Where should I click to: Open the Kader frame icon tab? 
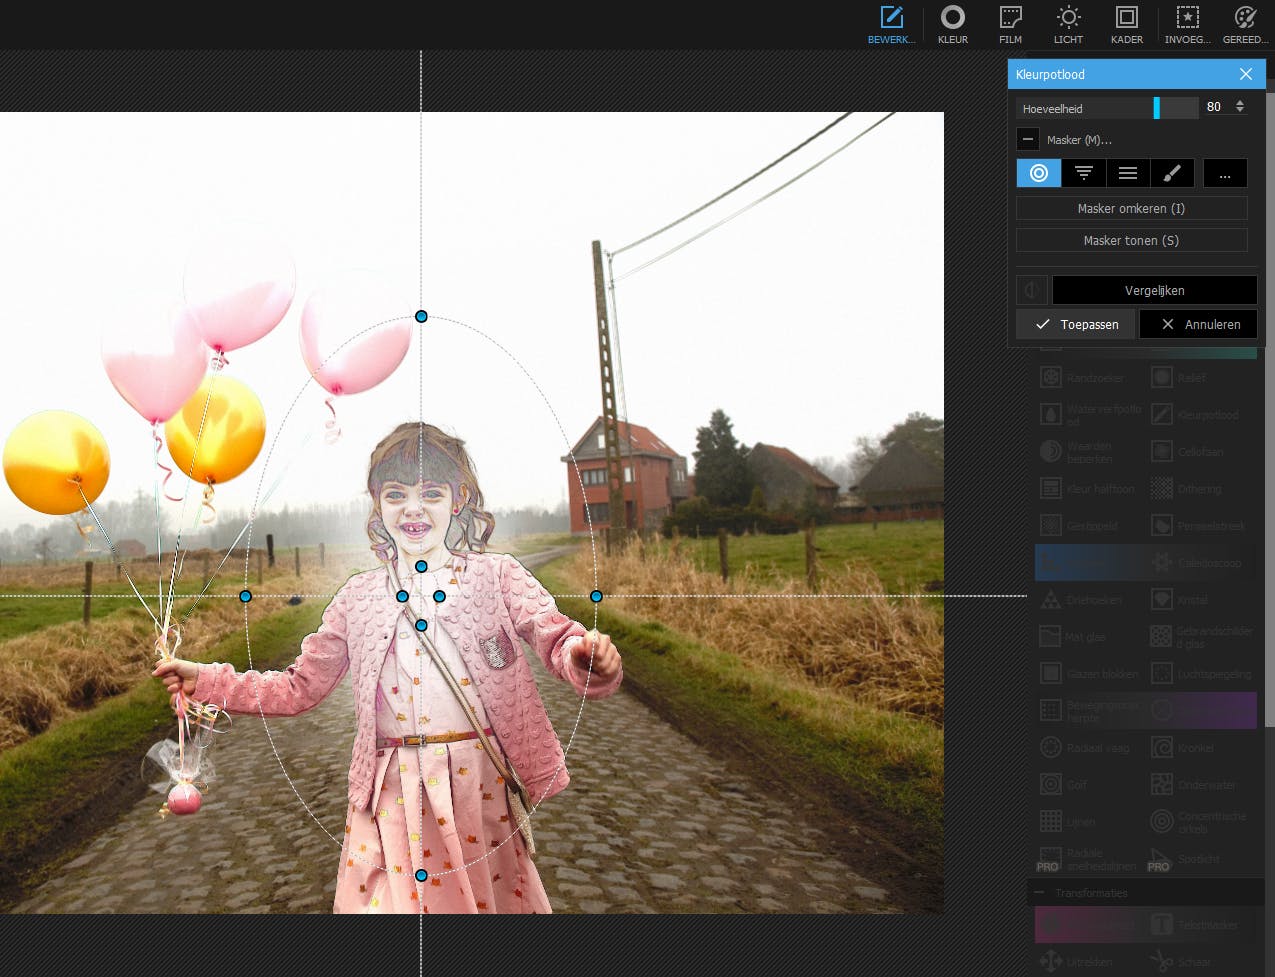point(1126,25)
